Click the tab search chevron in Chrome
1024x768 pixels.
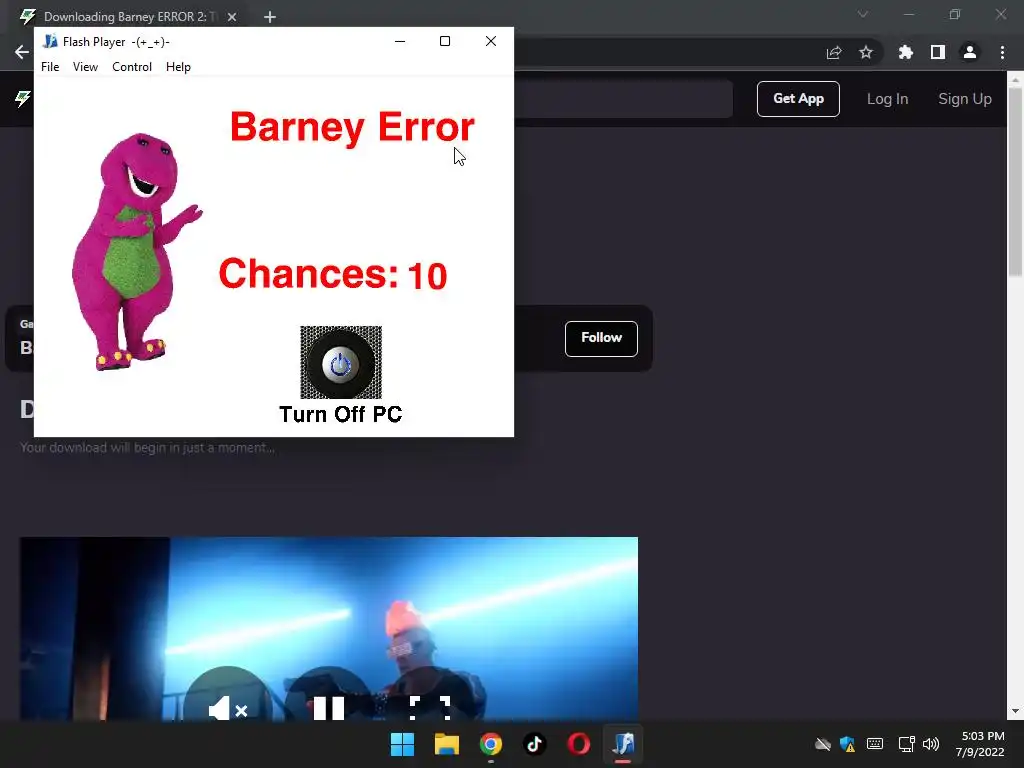coord(863,14)
